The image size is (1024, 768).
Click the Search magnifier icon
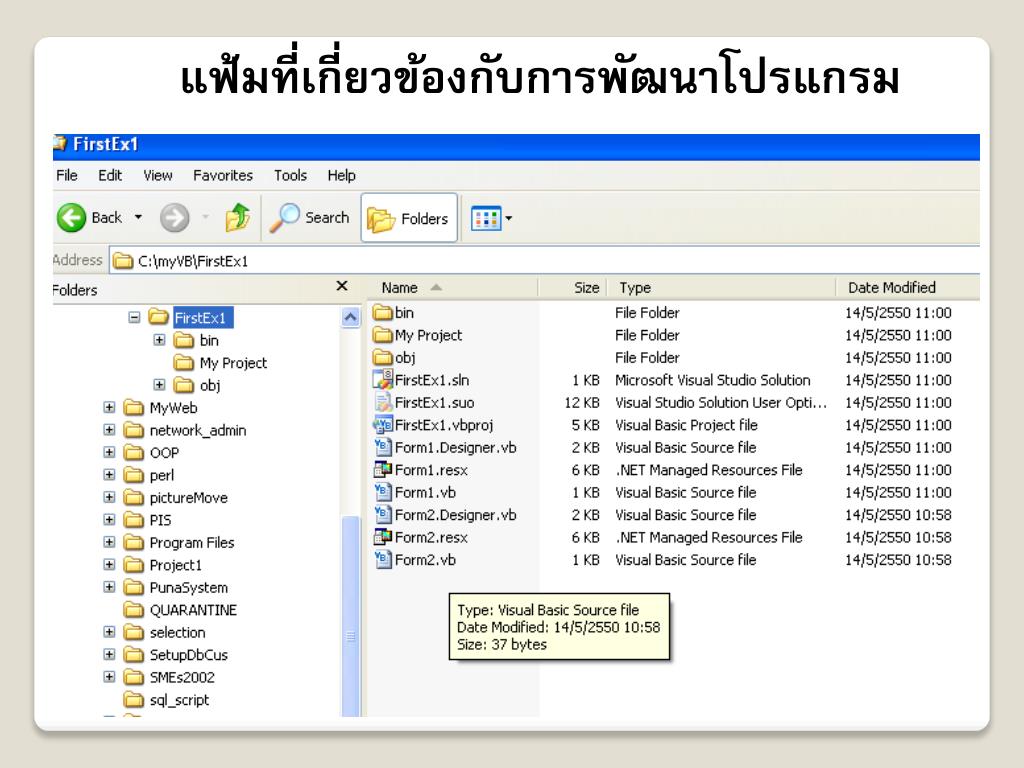tap(285, 217)
